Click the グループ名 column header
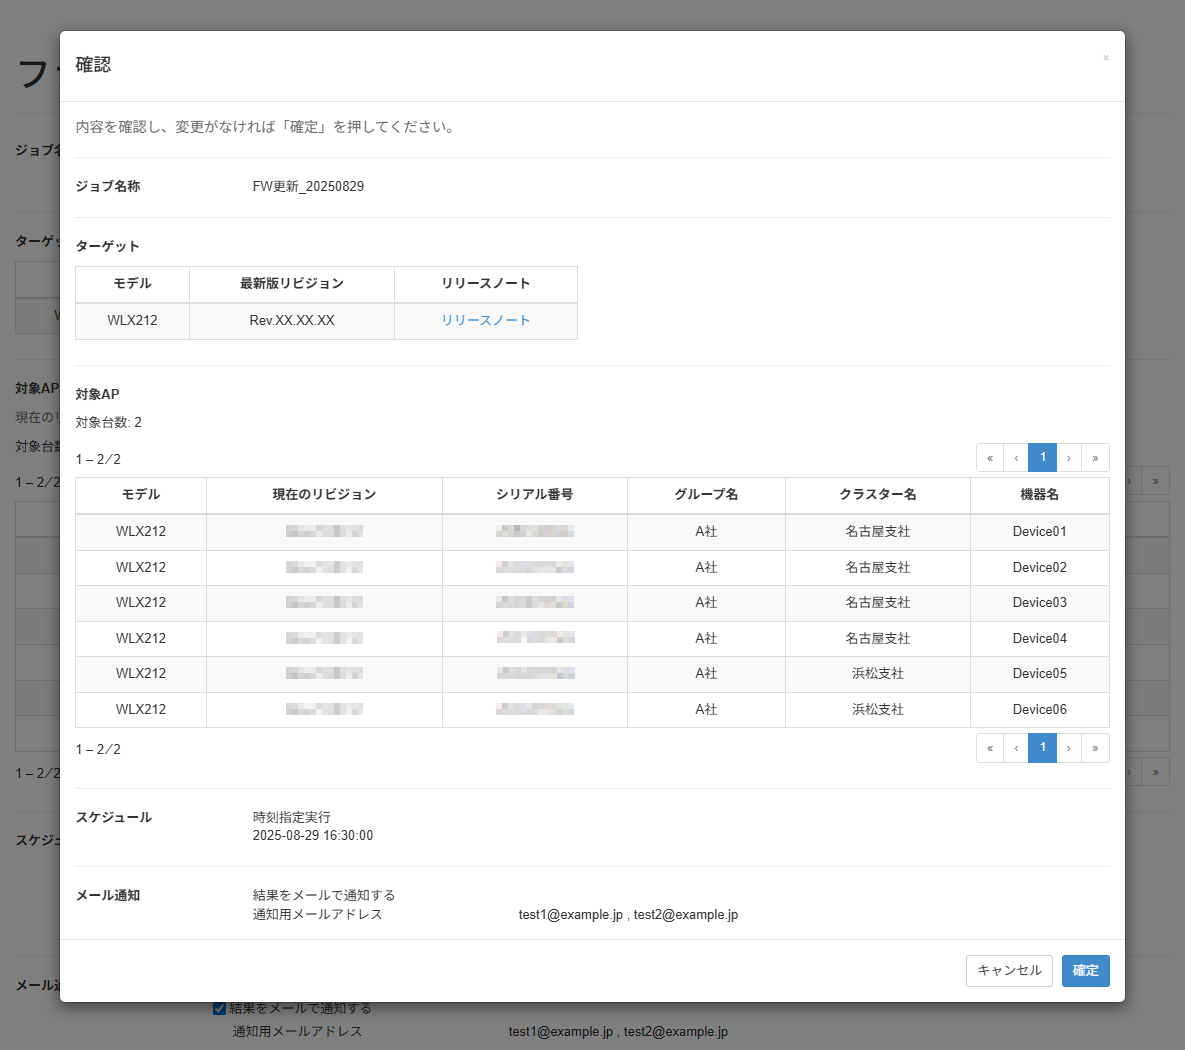The height and width of the screenshot is (1050, 1185). 706,495
